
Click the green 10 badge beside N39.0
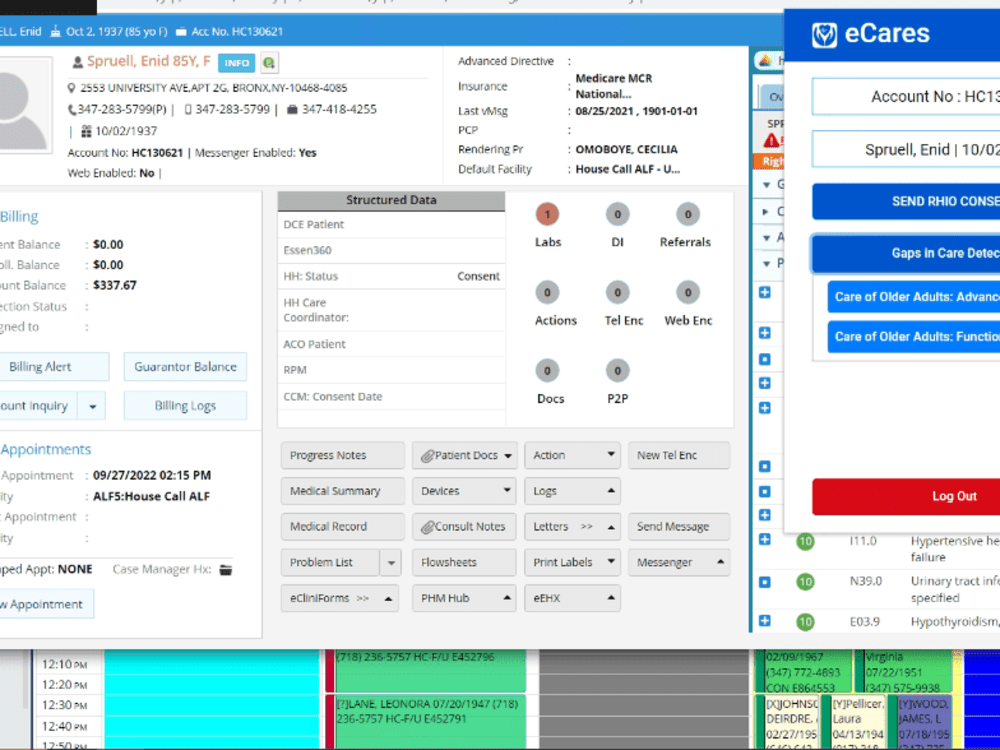pos(805,582)
